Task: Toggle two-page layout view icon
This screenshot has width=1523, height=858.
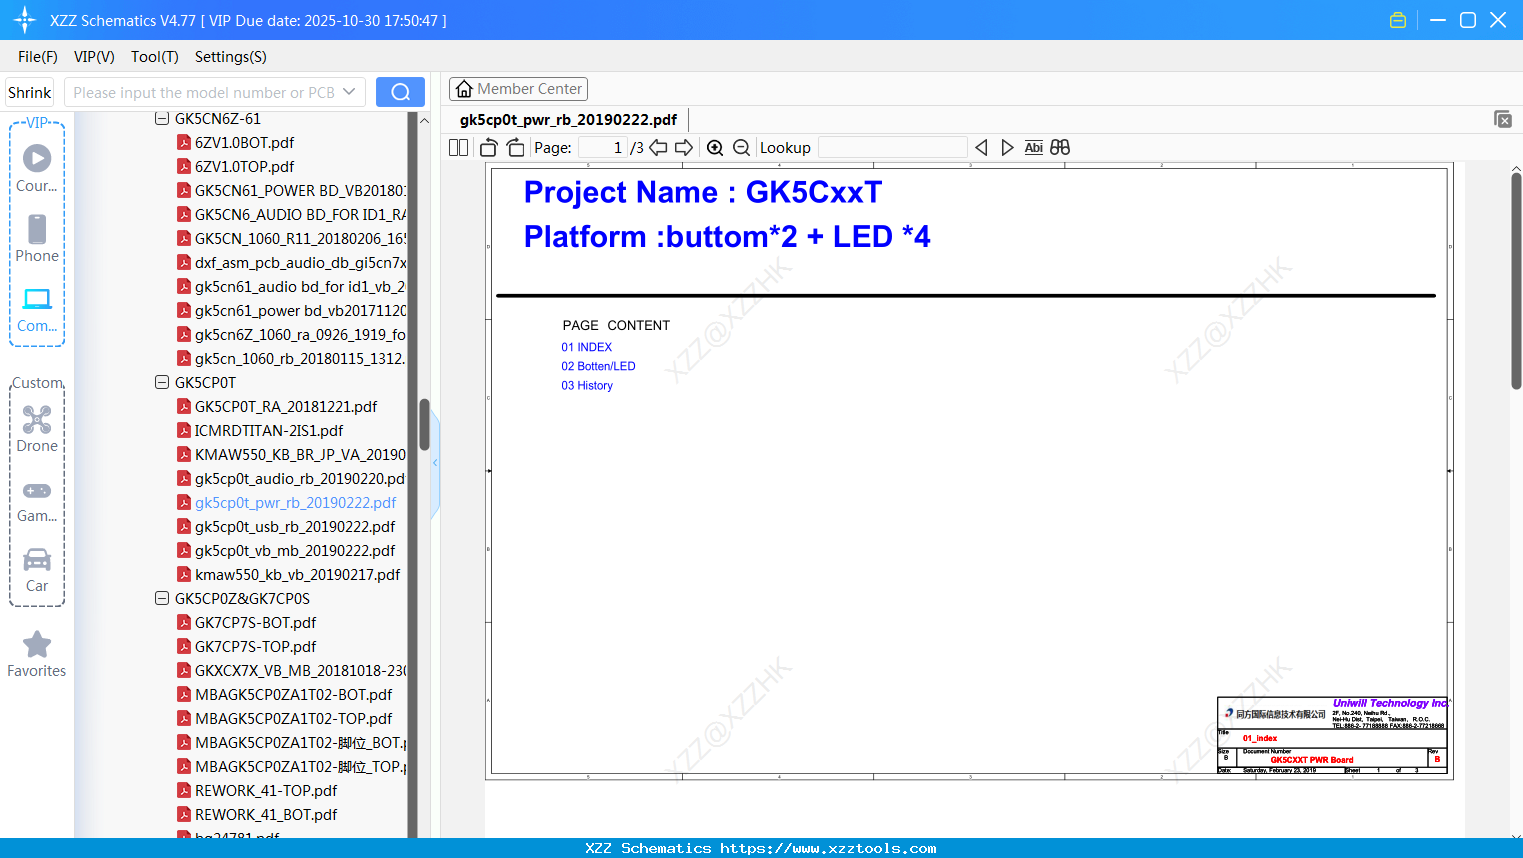Action: tap(458, 148)
